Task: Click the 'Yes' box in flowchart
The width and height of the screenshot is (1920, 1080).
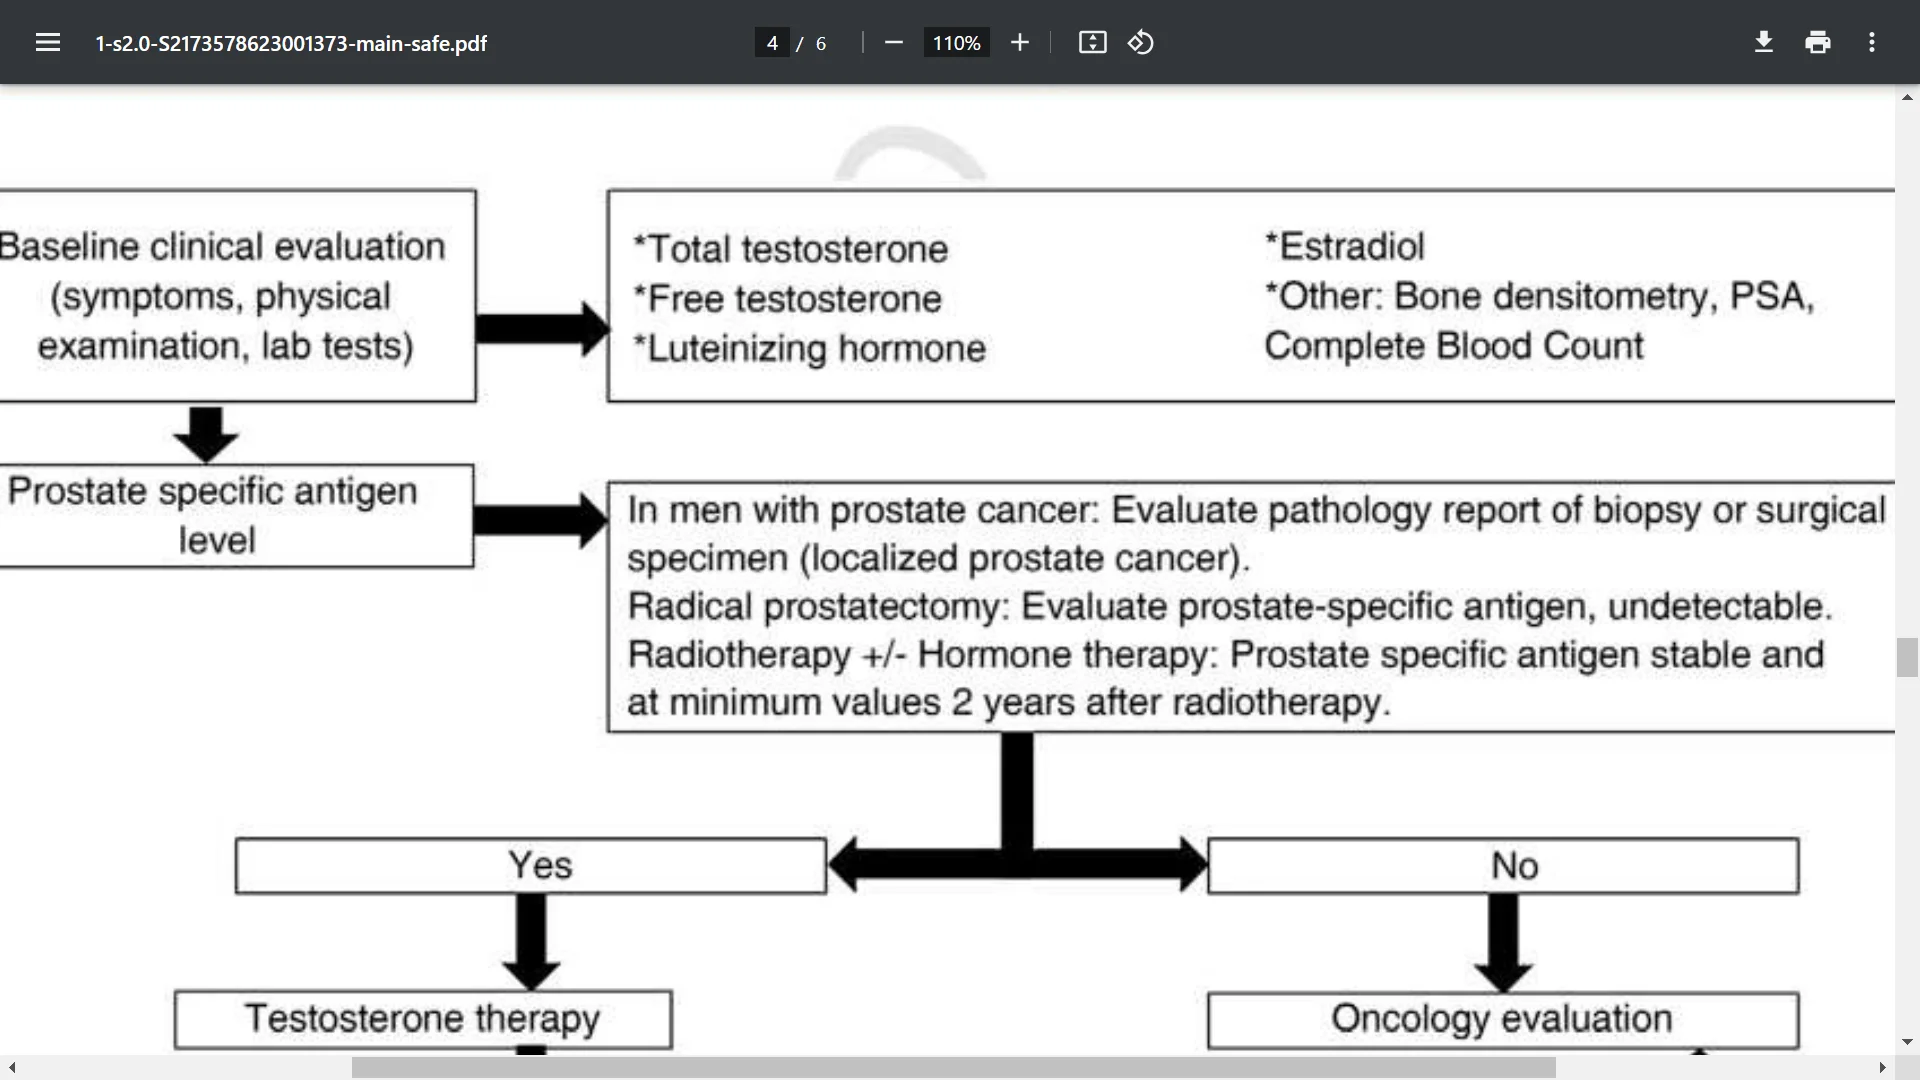Action: [531, 866]
